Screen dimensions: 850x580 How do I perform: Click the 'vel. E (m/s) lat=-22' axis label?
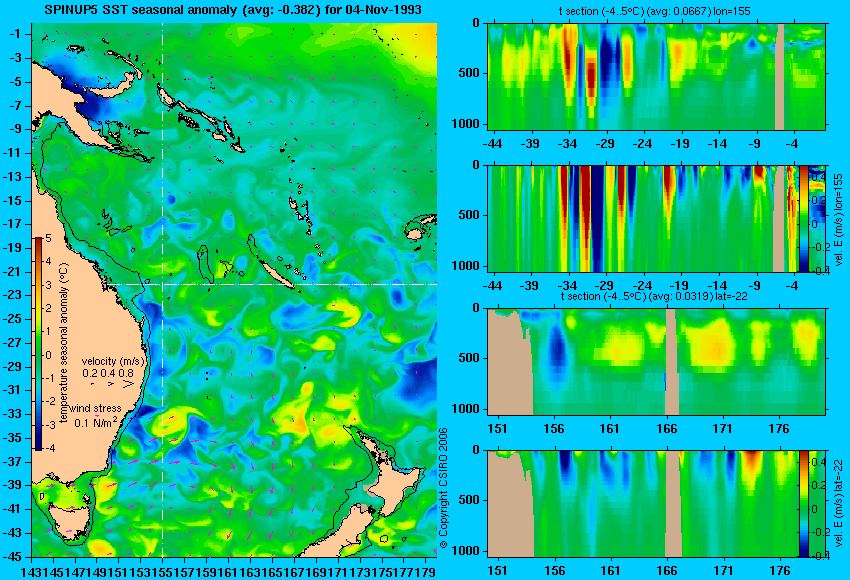[x=838, y=503]
